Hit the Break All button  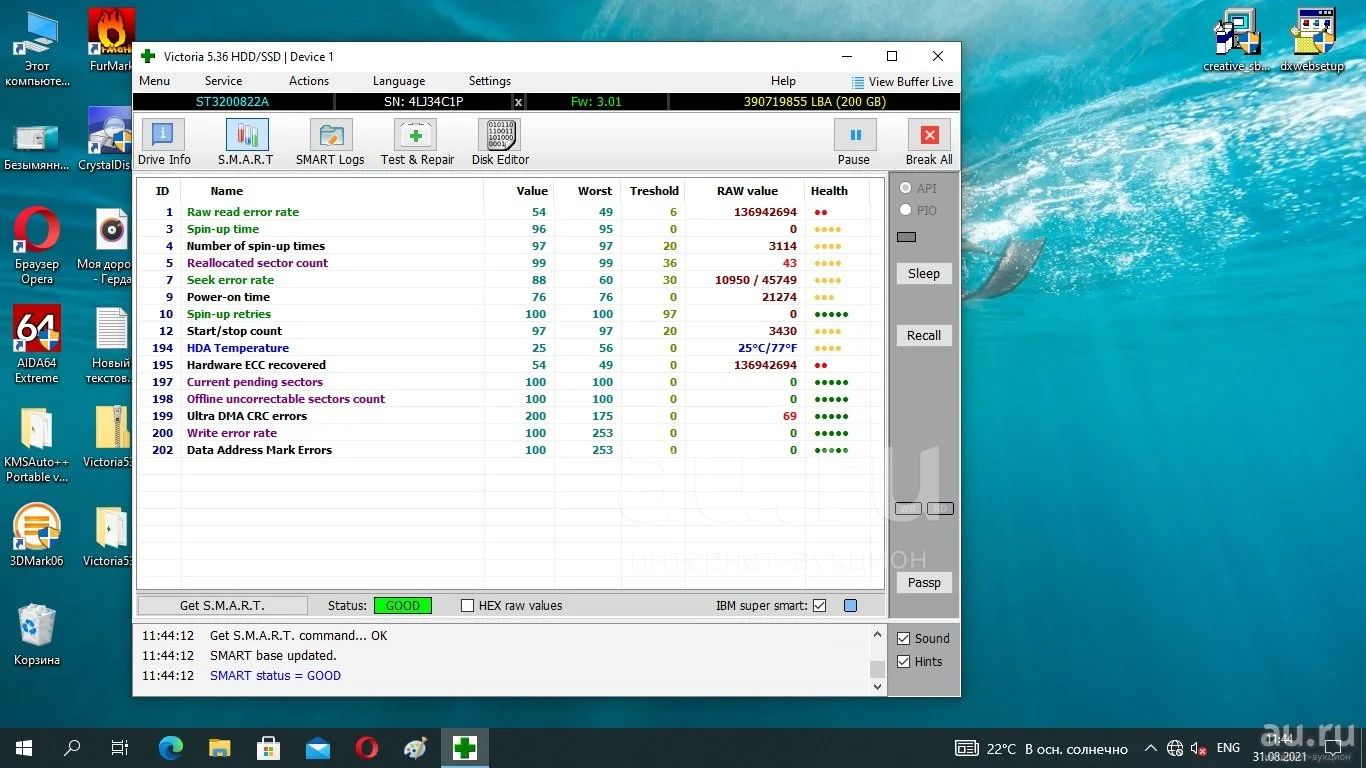click(929, 143)
